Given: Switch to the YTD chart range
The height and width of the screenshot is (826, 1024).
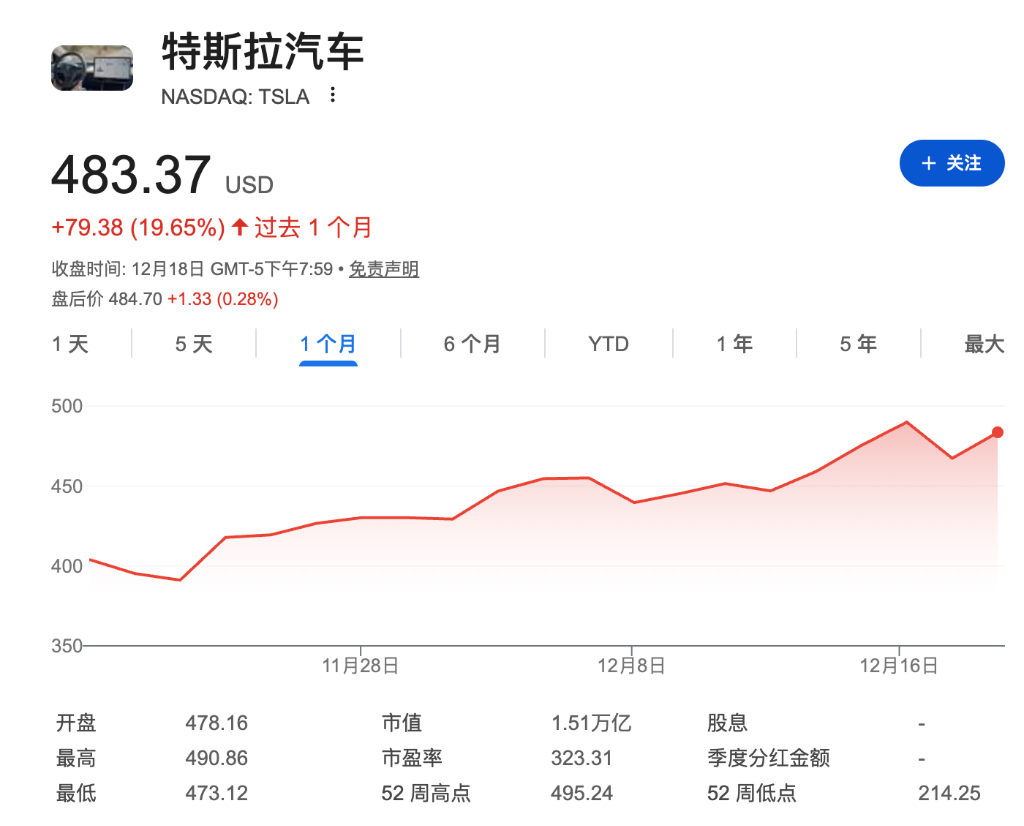Looking at the screenshot, I should pos(608,344).
